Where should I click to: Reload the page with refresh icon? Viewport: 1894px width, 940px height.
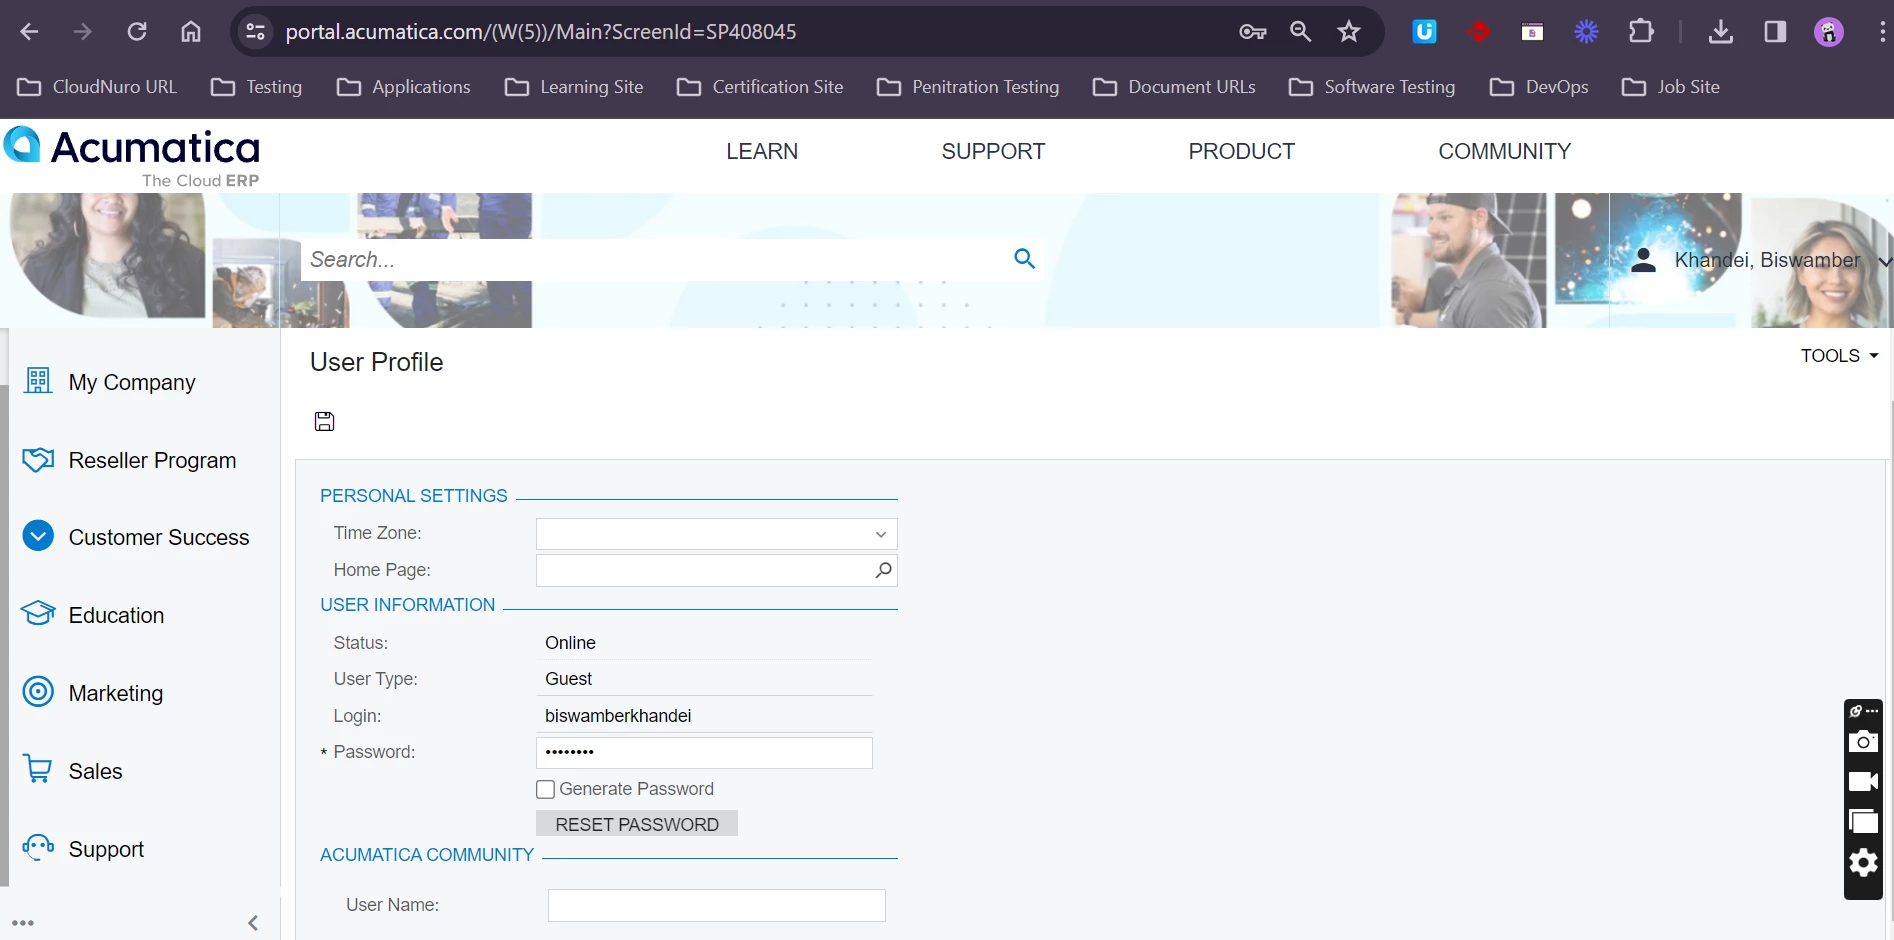[x=137, y=32]
